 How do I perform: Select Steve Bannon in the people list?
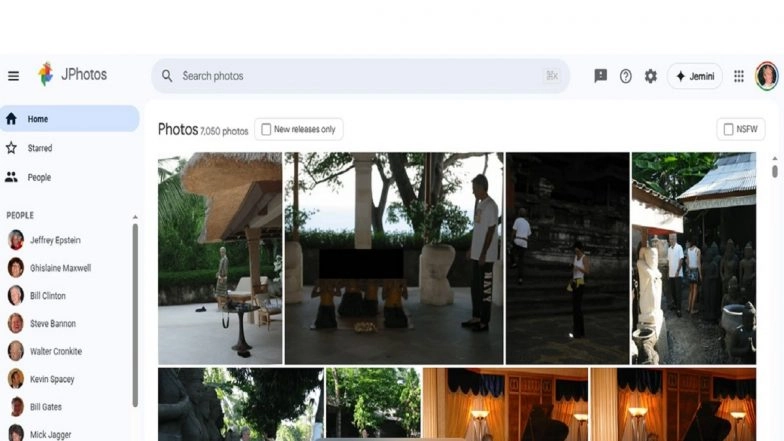point(53,324)
